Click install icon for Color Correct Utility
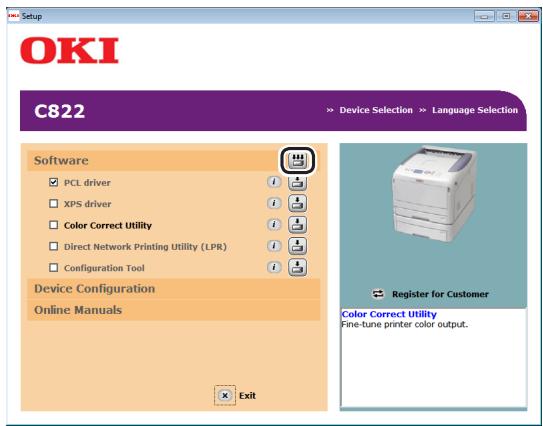 (x=297, y=225)
